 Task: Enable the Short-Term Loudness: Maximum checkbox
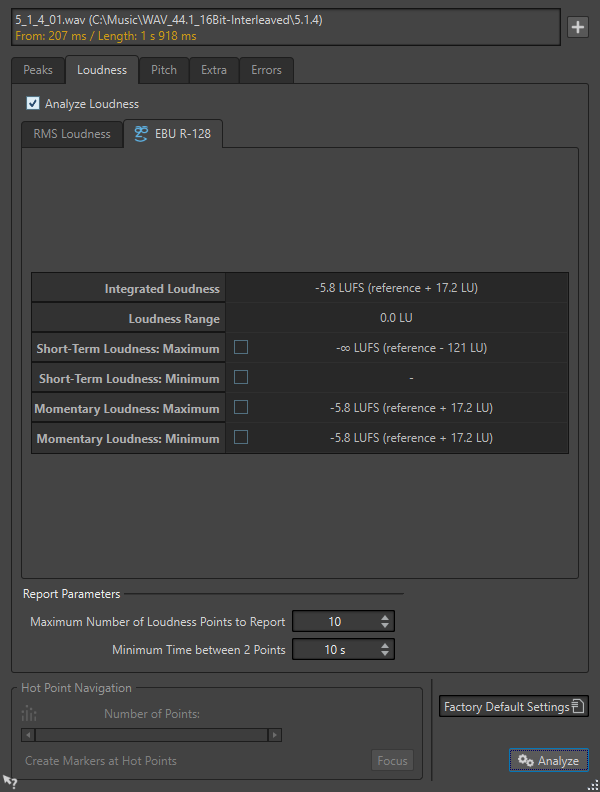[240, 347]
